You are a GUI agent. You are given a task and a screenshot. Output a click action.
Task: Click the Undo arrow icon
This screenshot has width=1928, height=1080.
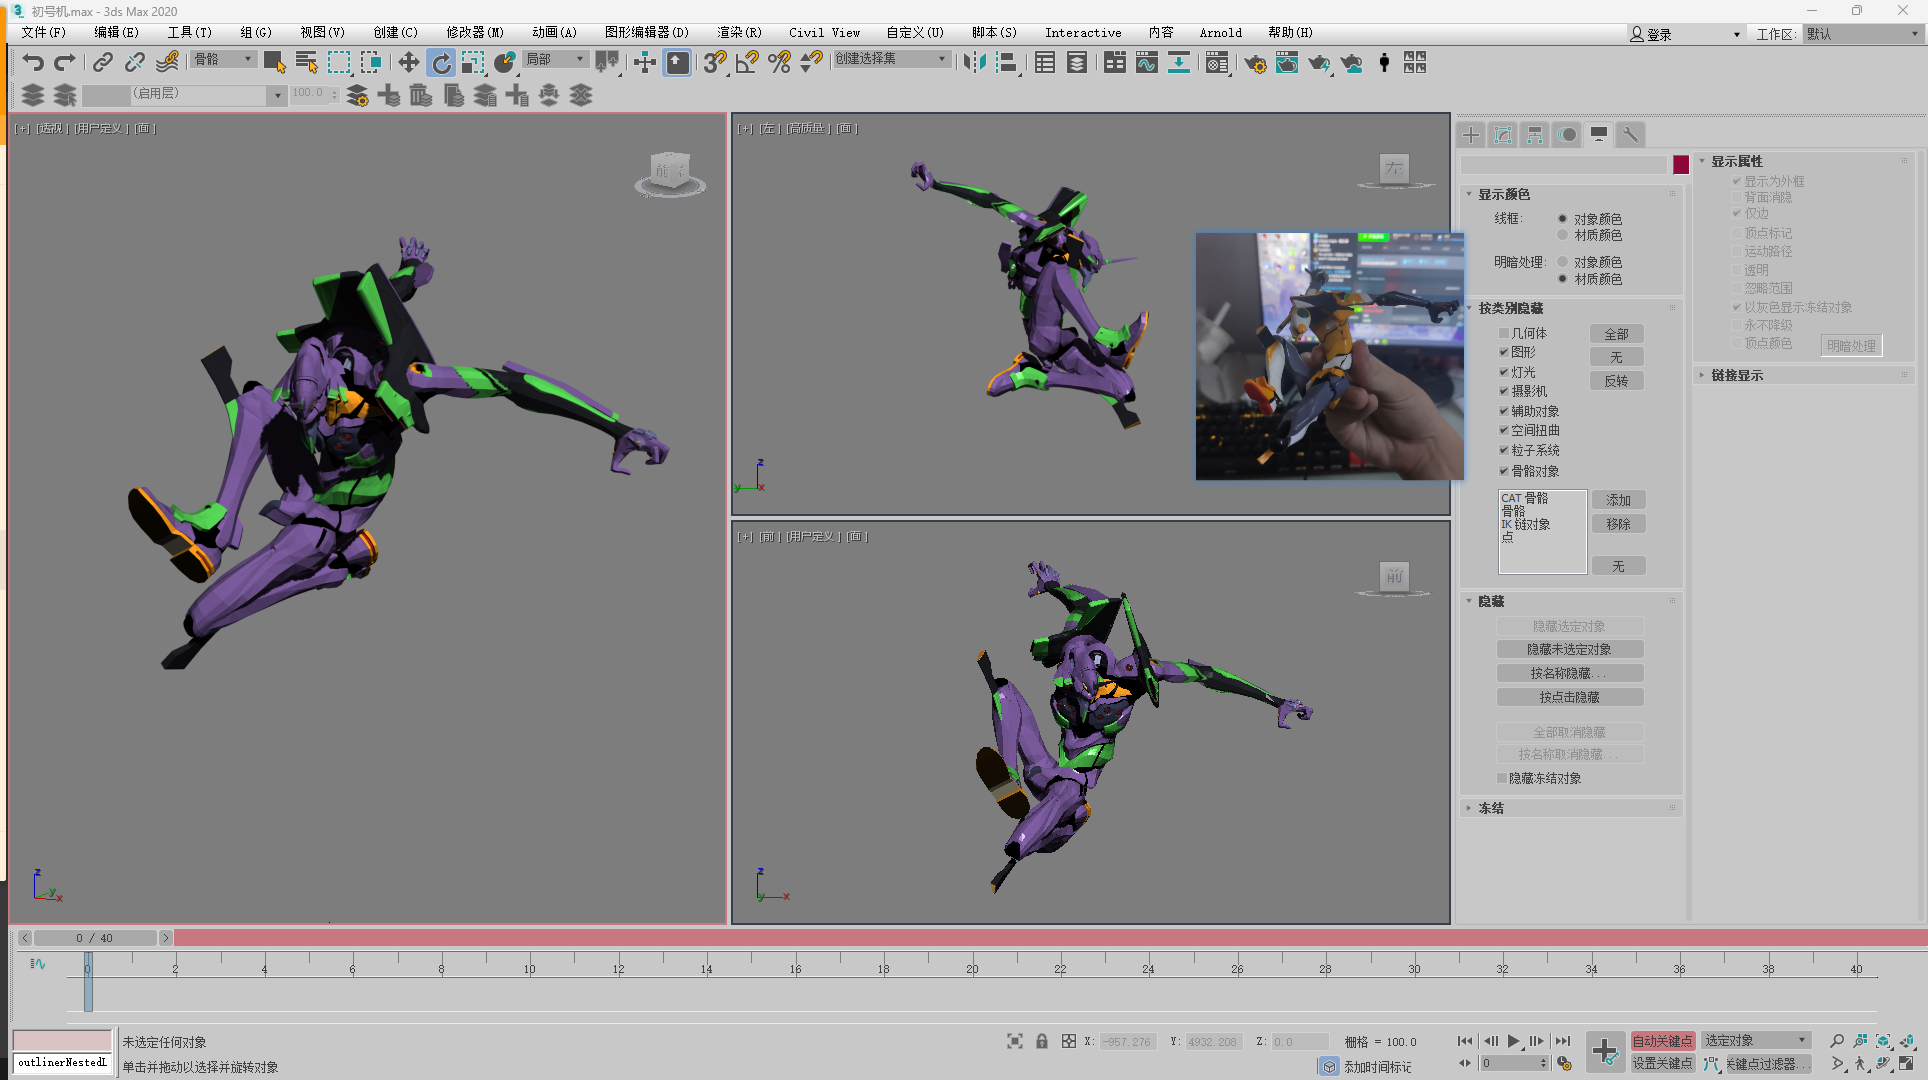pyautogui.click(x=33, y=63)
